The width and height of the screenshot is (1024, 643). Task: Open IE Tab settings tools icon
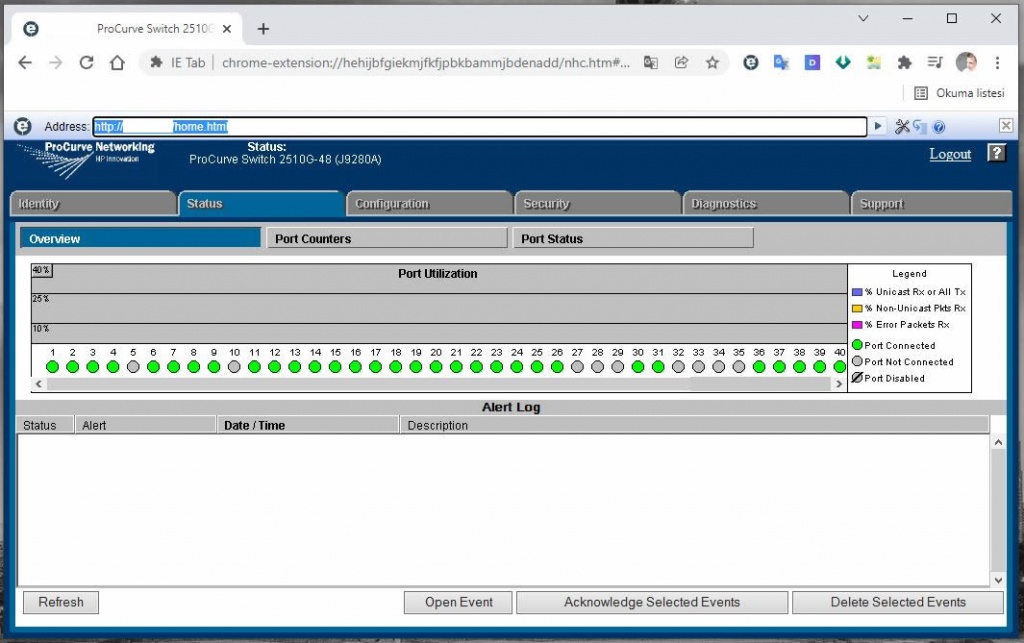[x=903, y=127]
